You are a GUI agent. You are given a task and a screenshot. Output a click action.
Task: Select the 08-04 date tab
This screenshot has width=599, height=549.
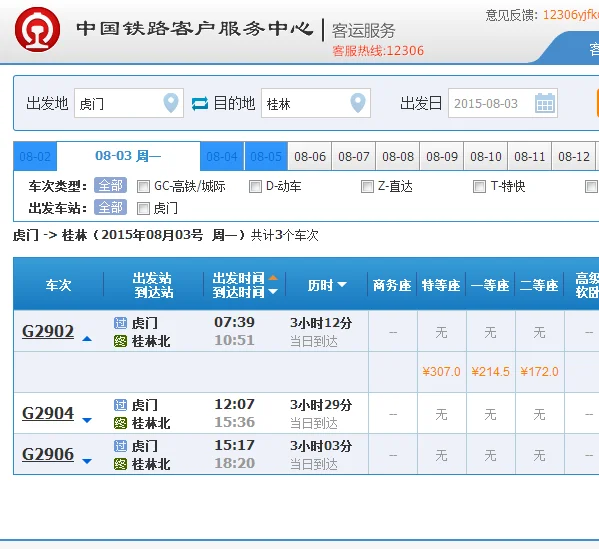222,156
